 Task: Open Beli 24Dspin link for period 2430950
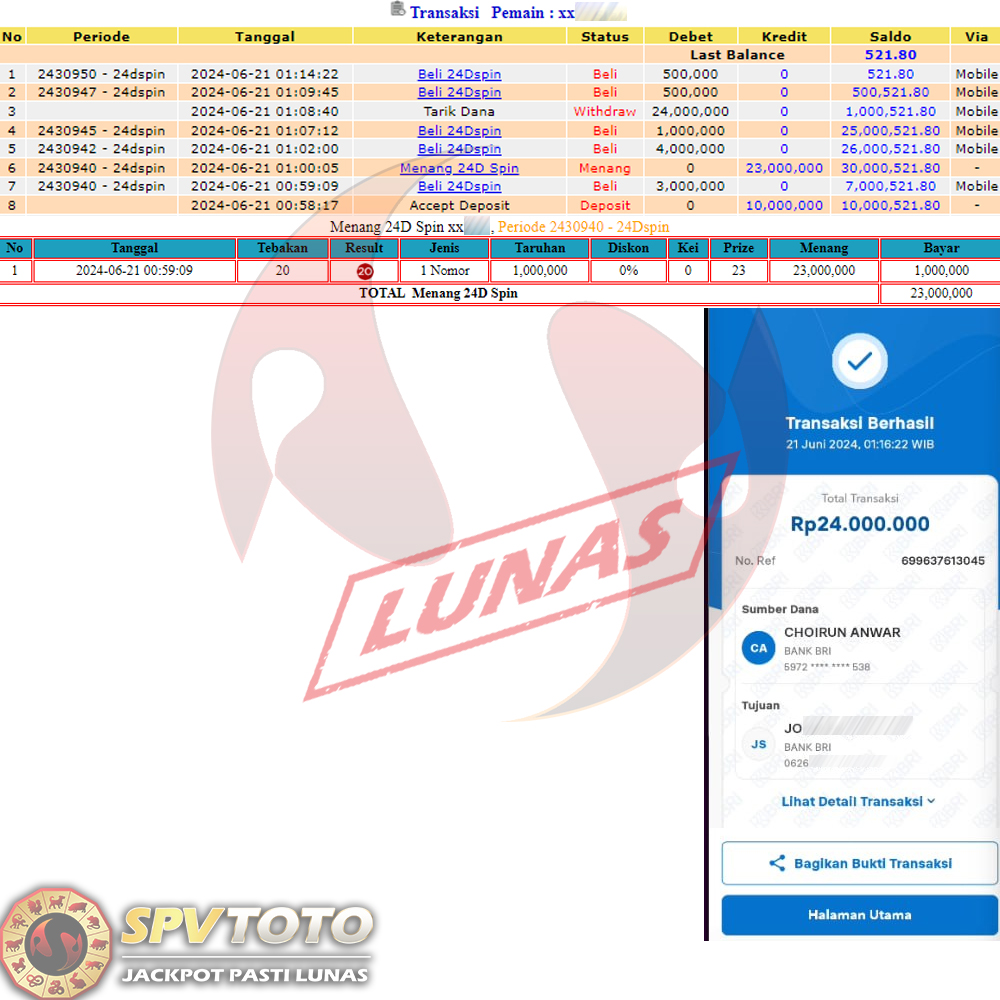coord(459,74)
